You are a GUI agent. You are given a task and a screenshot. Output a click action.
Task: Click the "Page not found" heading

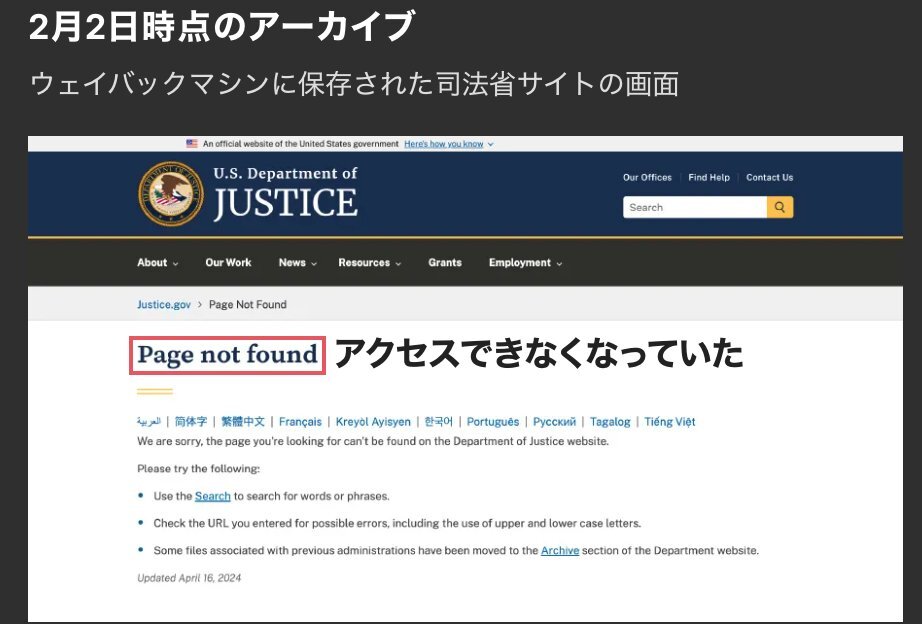pos(228,355)
